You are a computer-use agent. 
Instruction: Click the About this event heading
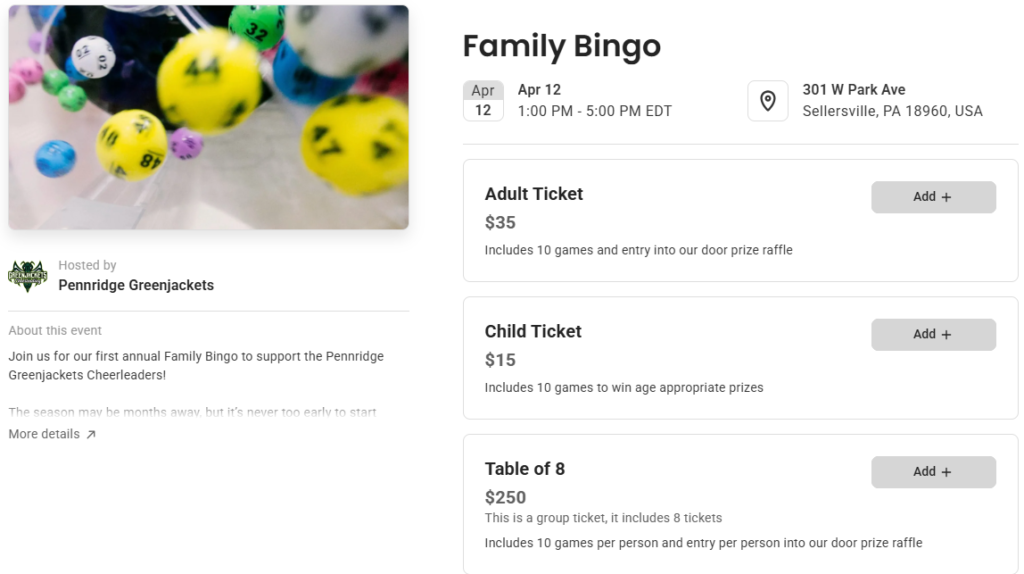tap(55, 330)
